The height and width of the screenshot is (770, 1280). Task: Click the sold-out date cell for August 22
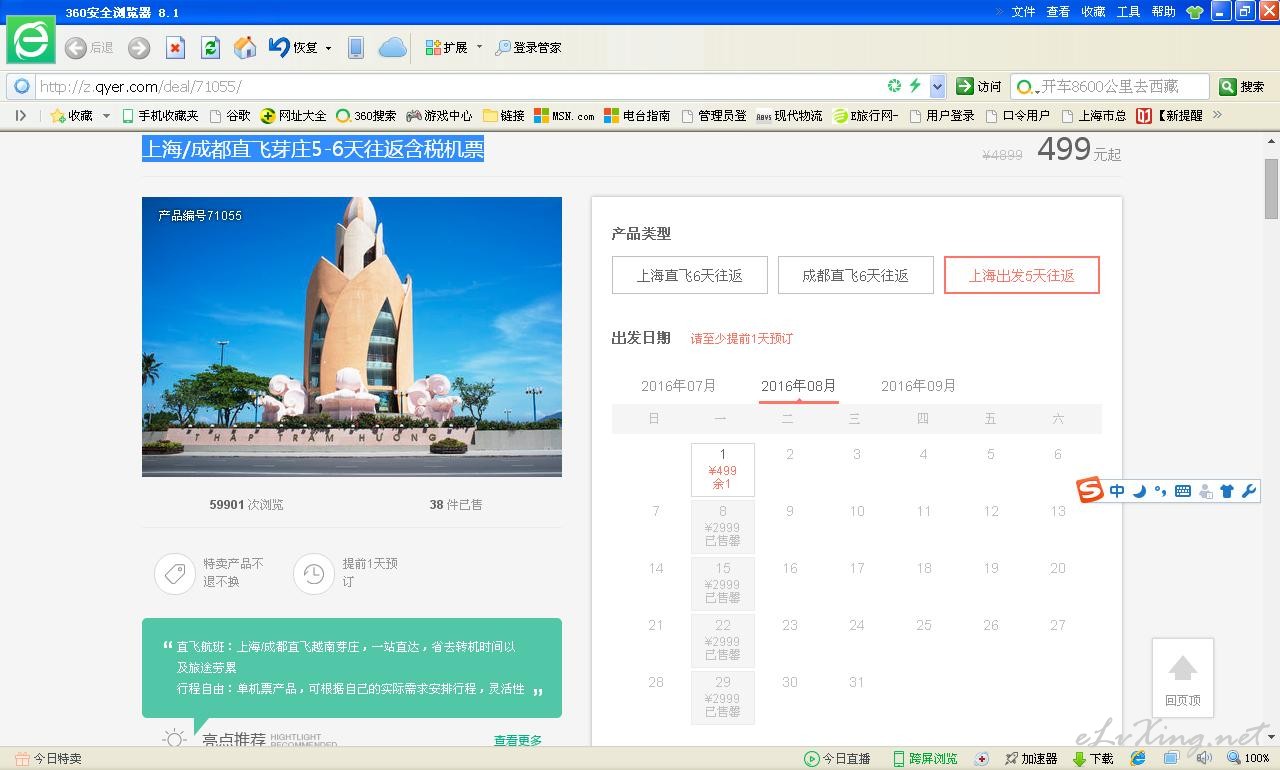[x=723, y=641]
